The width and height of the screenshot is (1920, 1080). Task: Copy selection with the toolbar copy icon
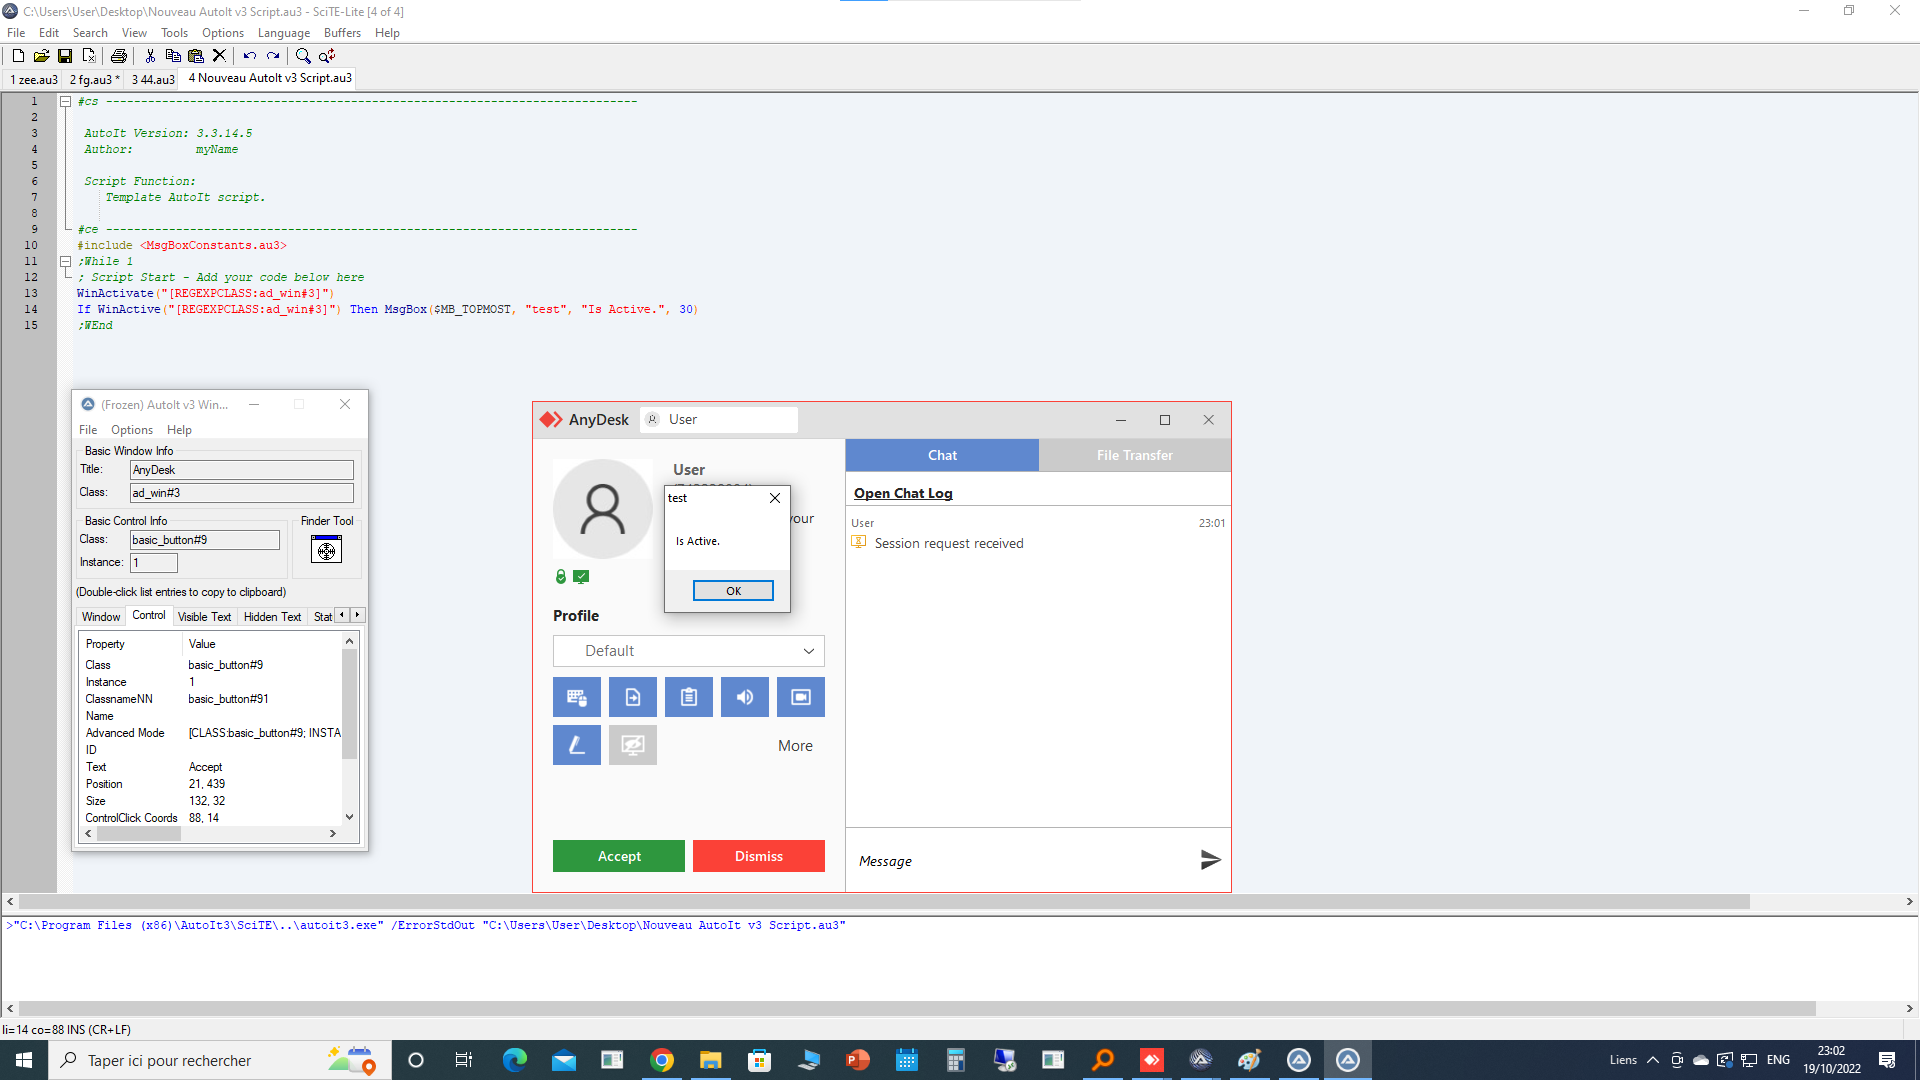[x=173, y=56]
